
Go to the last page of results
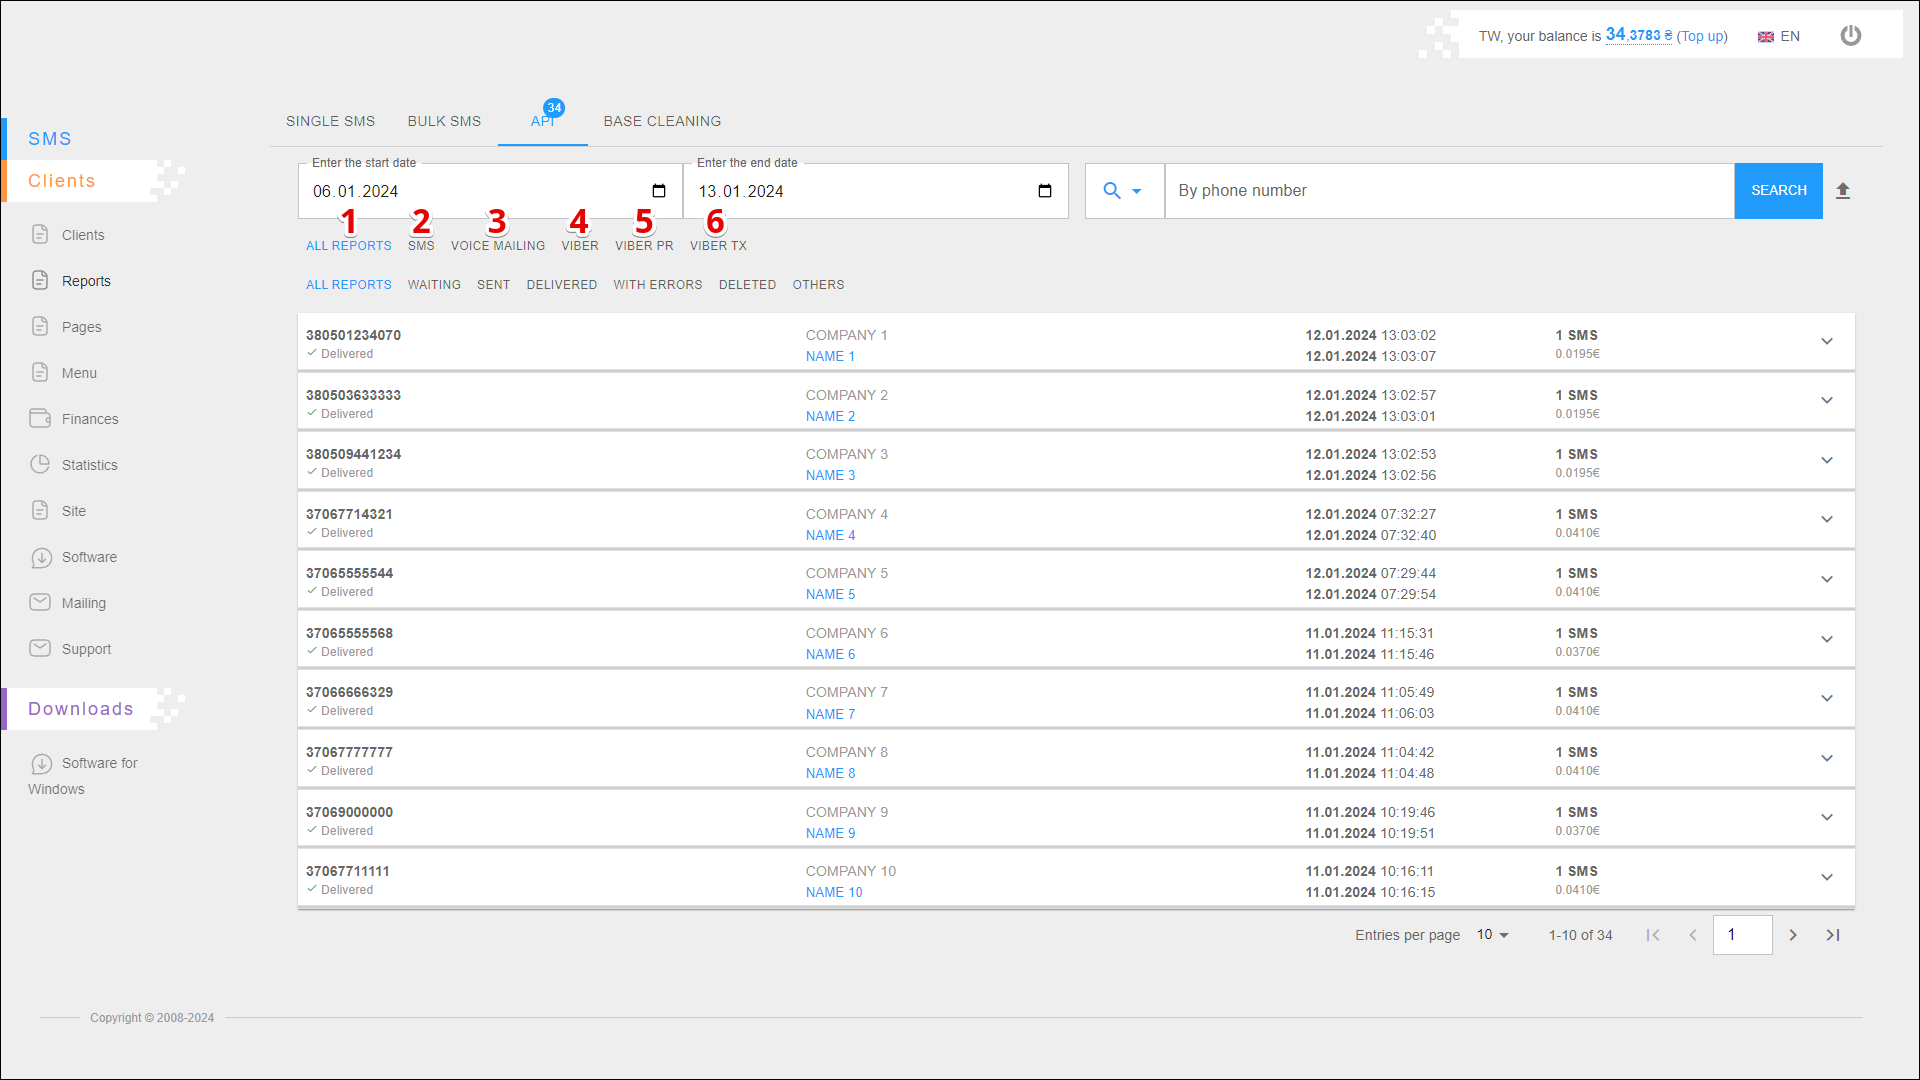(x=1833, y=935)
